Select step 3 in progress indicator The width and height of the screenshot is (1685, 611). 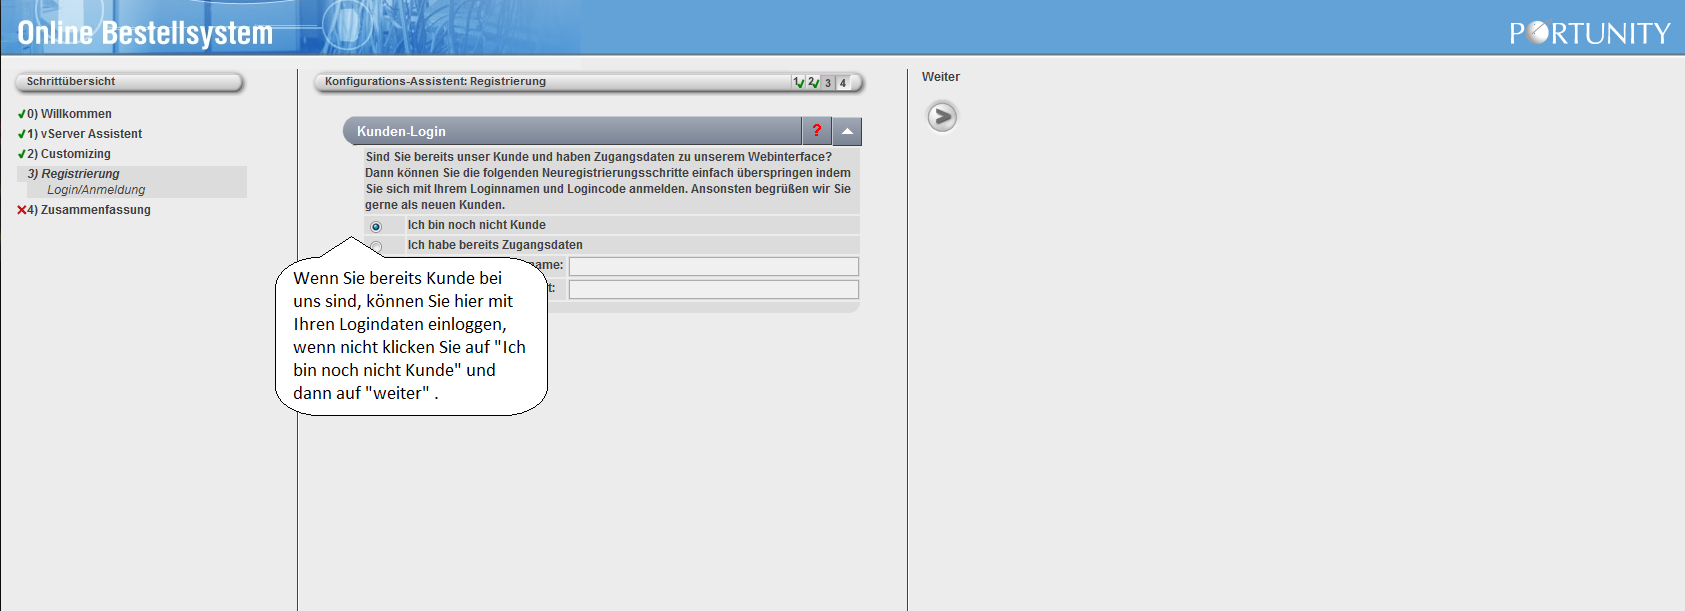[828, 83]
